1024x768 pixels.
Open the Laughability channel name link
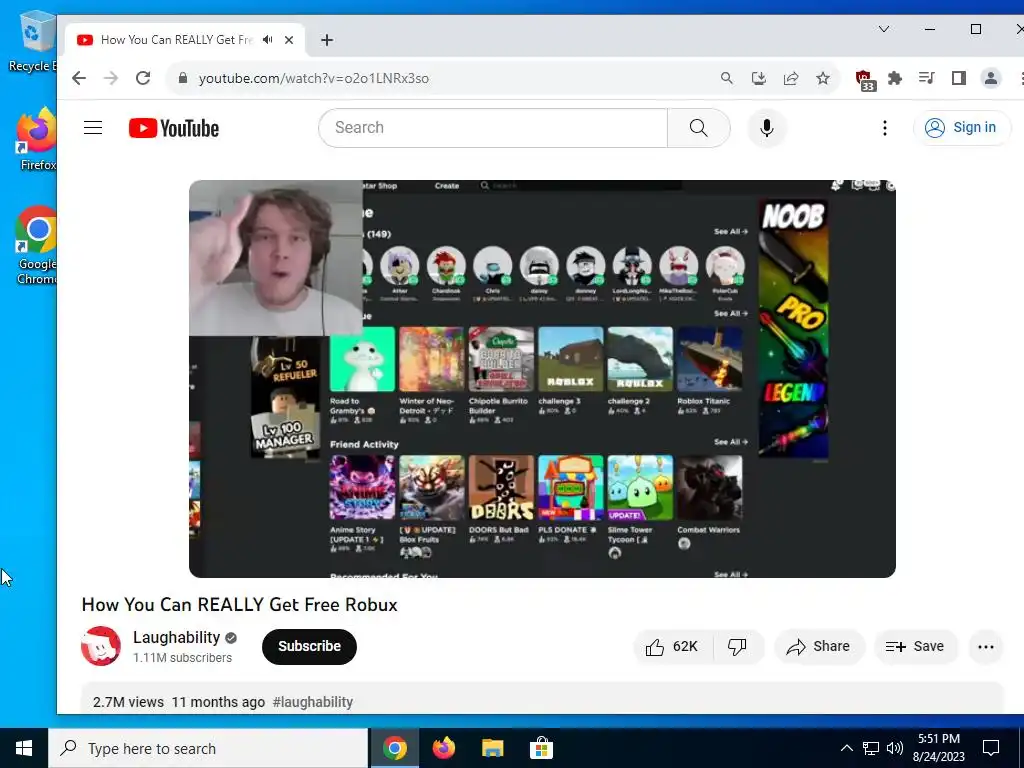point(176,637)
